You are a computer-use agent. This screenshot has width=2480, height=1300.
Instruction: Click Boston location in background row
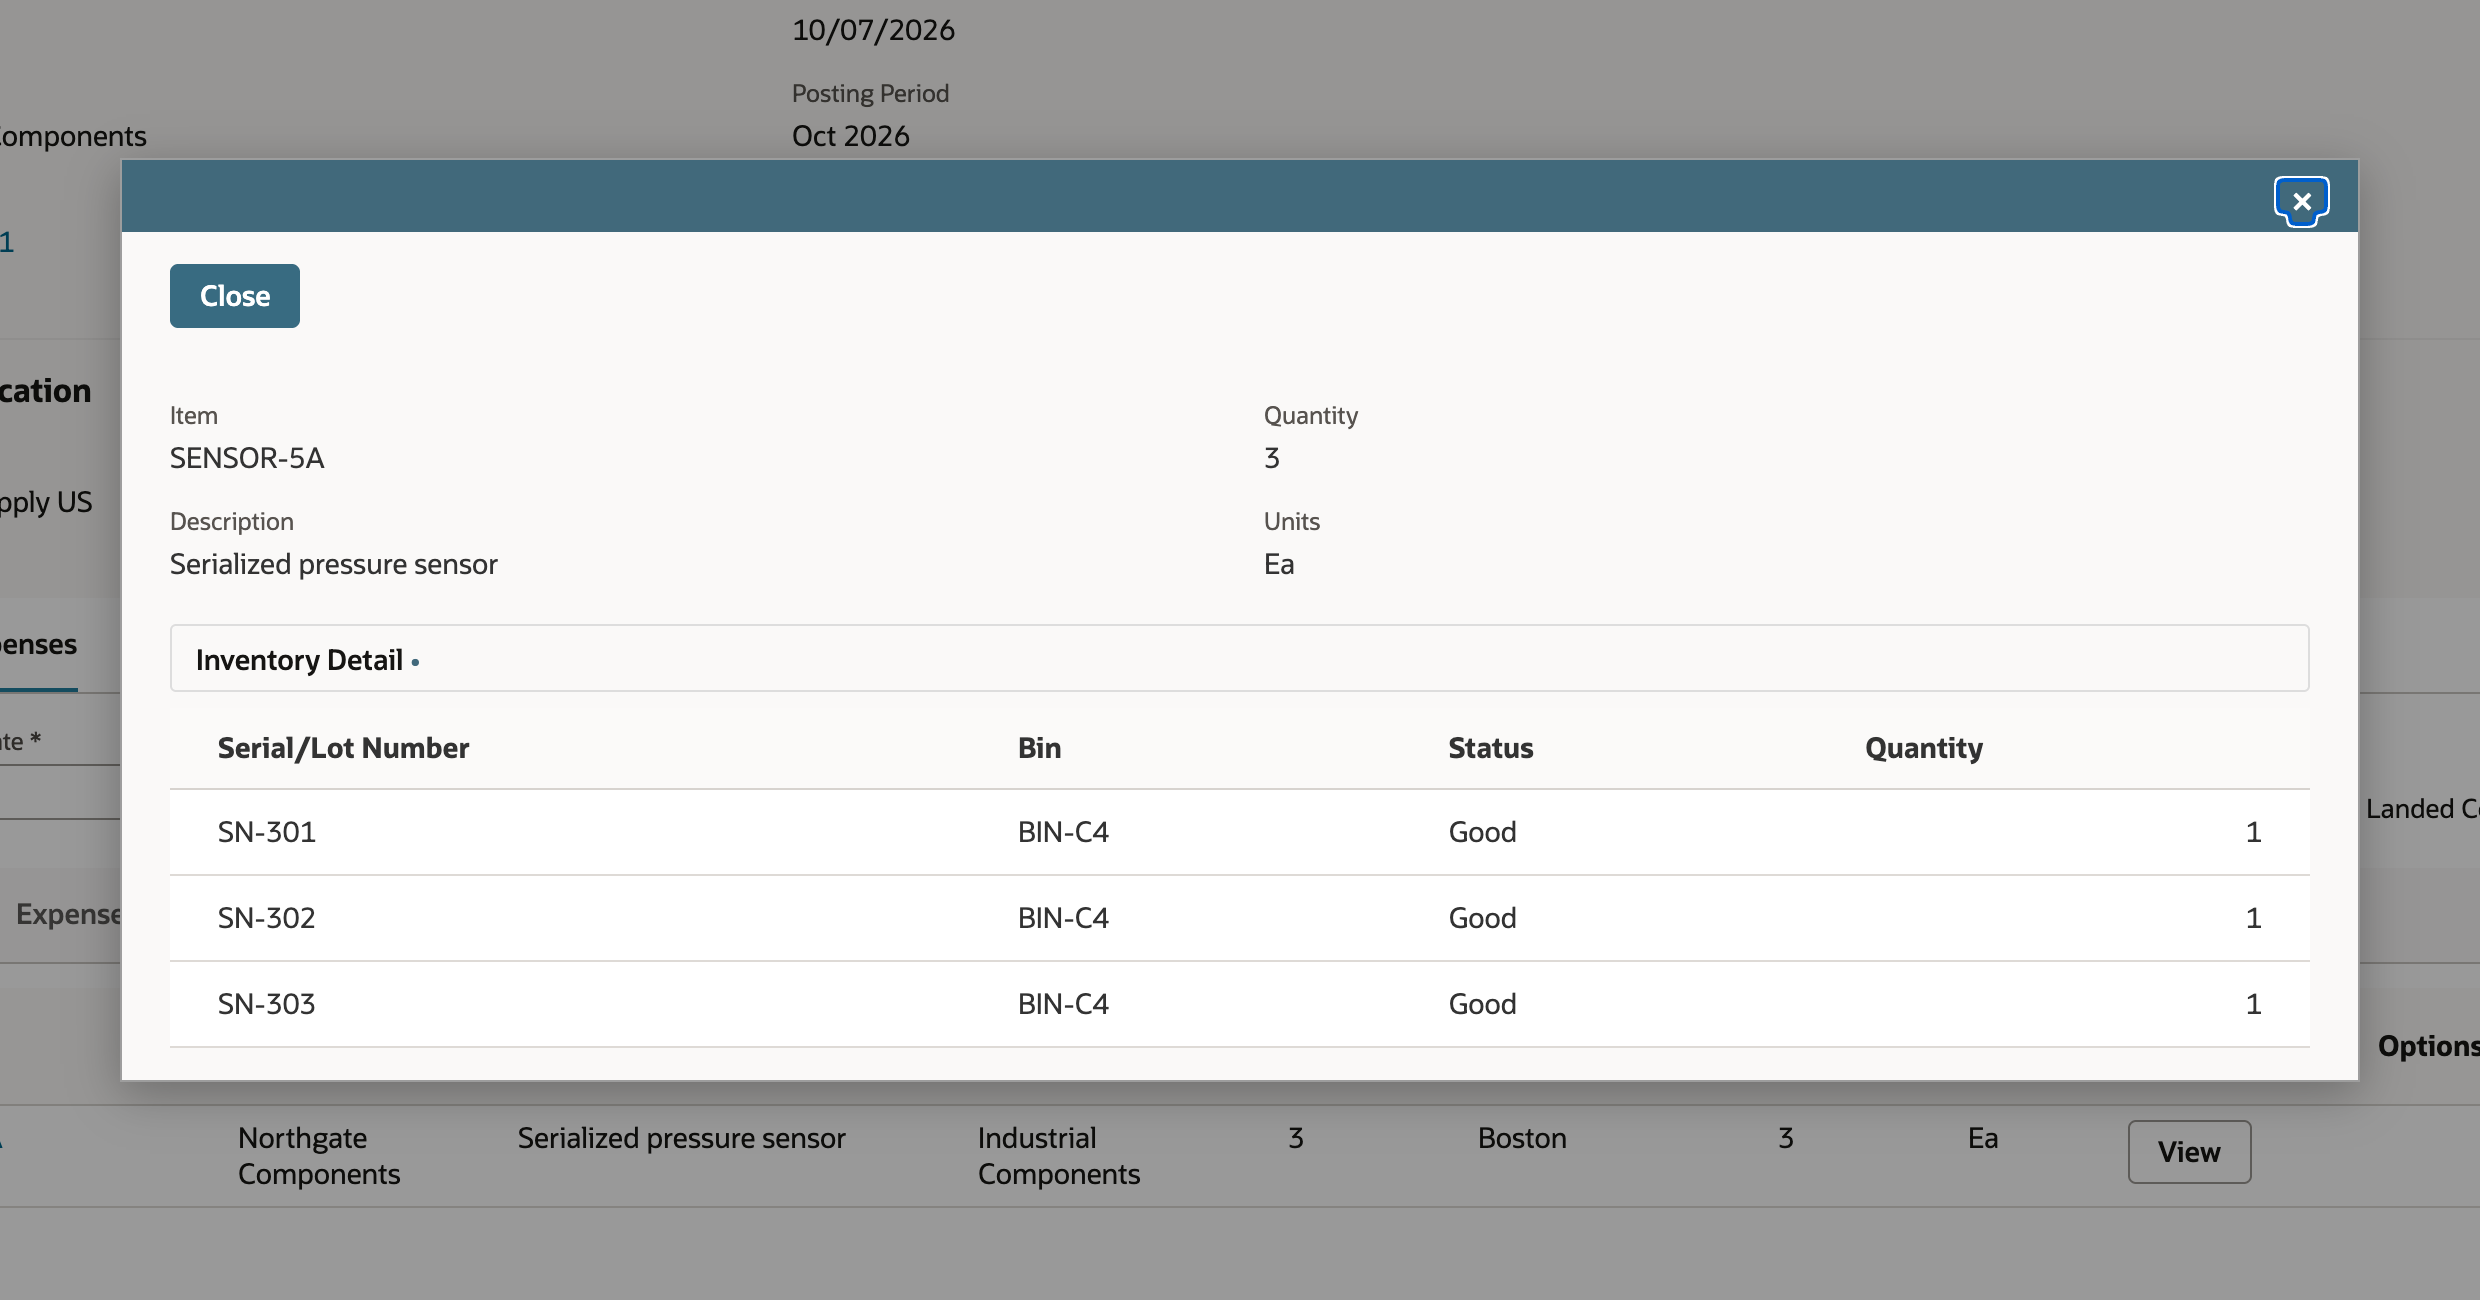[1522, 1138]
